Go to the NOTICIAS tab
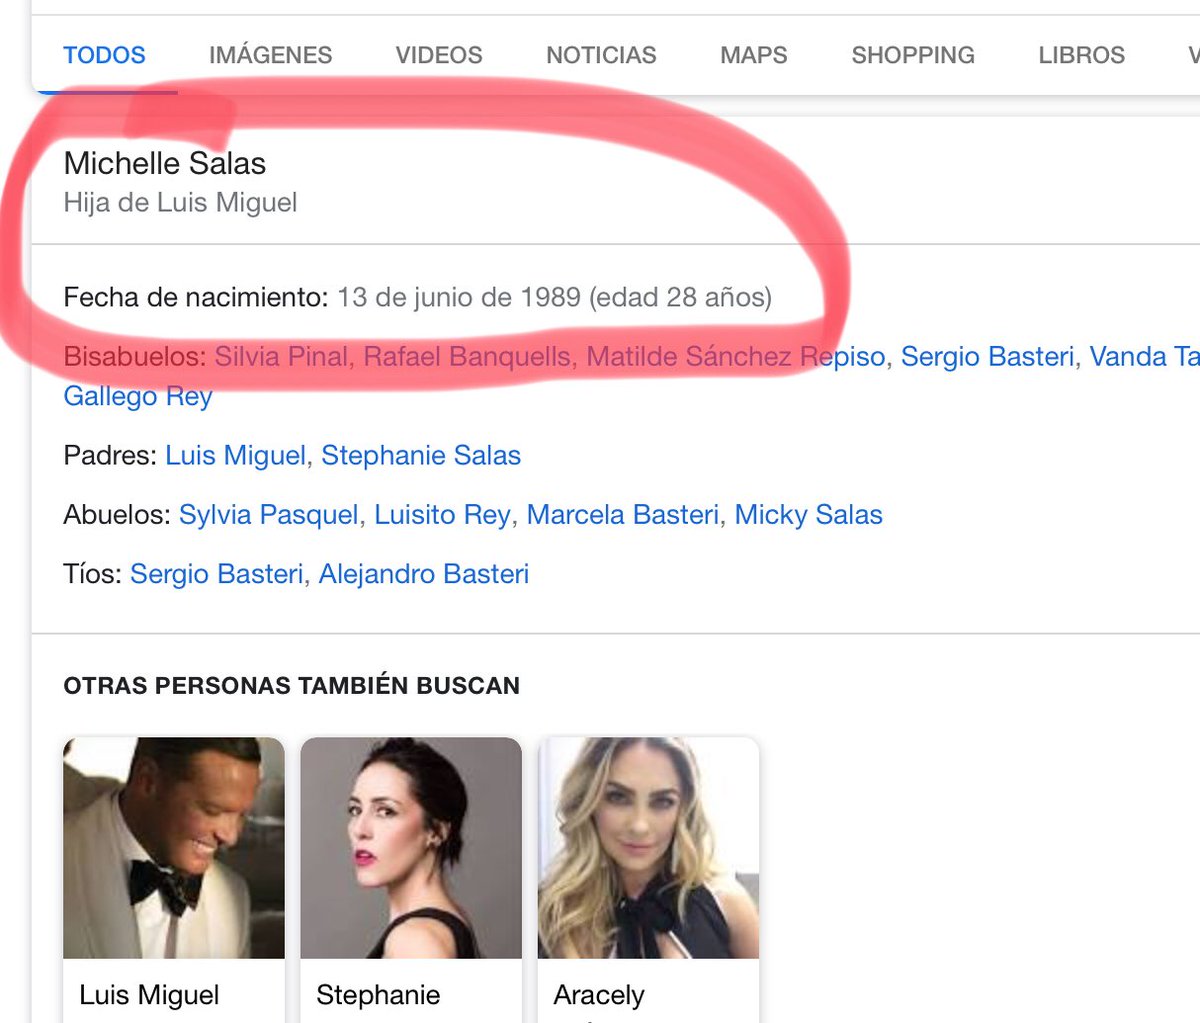This screenshot has height=1023, width=1200. tap(601, 55)
